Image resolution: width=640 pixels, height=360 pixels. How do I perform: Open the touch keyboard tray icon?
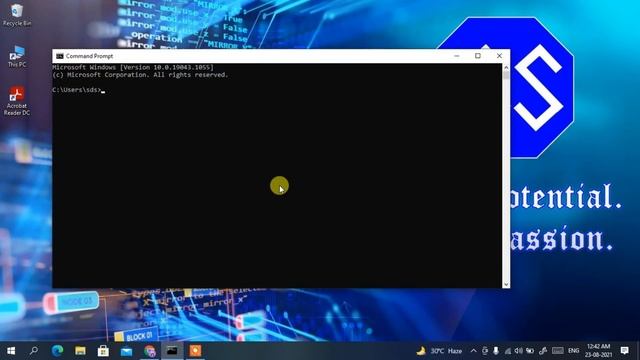tap(558, 351)
